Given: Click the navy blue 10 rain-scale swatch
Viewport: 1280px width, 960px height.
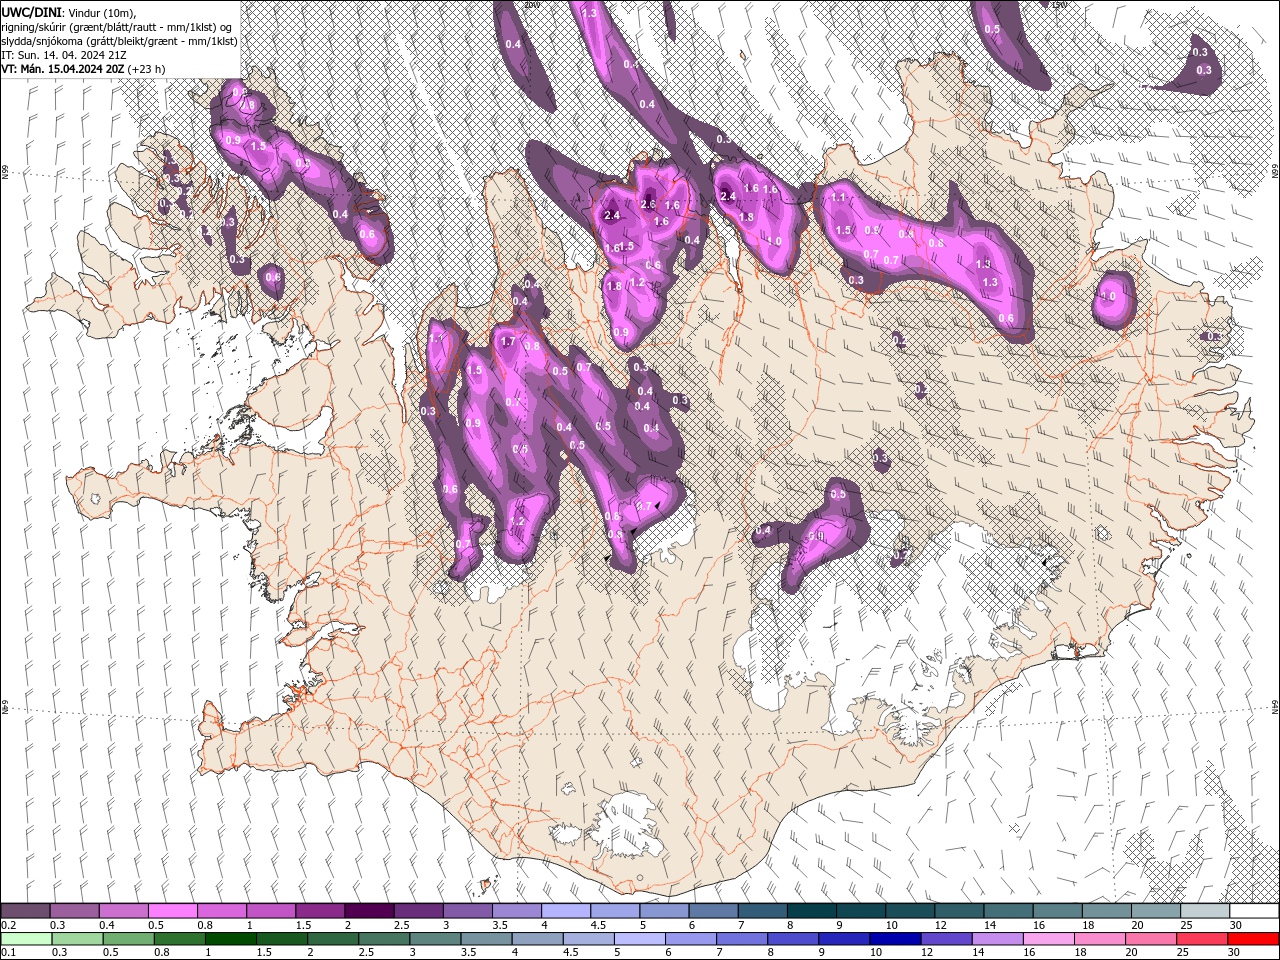Looking at the screenshot, I should (894, 939).
